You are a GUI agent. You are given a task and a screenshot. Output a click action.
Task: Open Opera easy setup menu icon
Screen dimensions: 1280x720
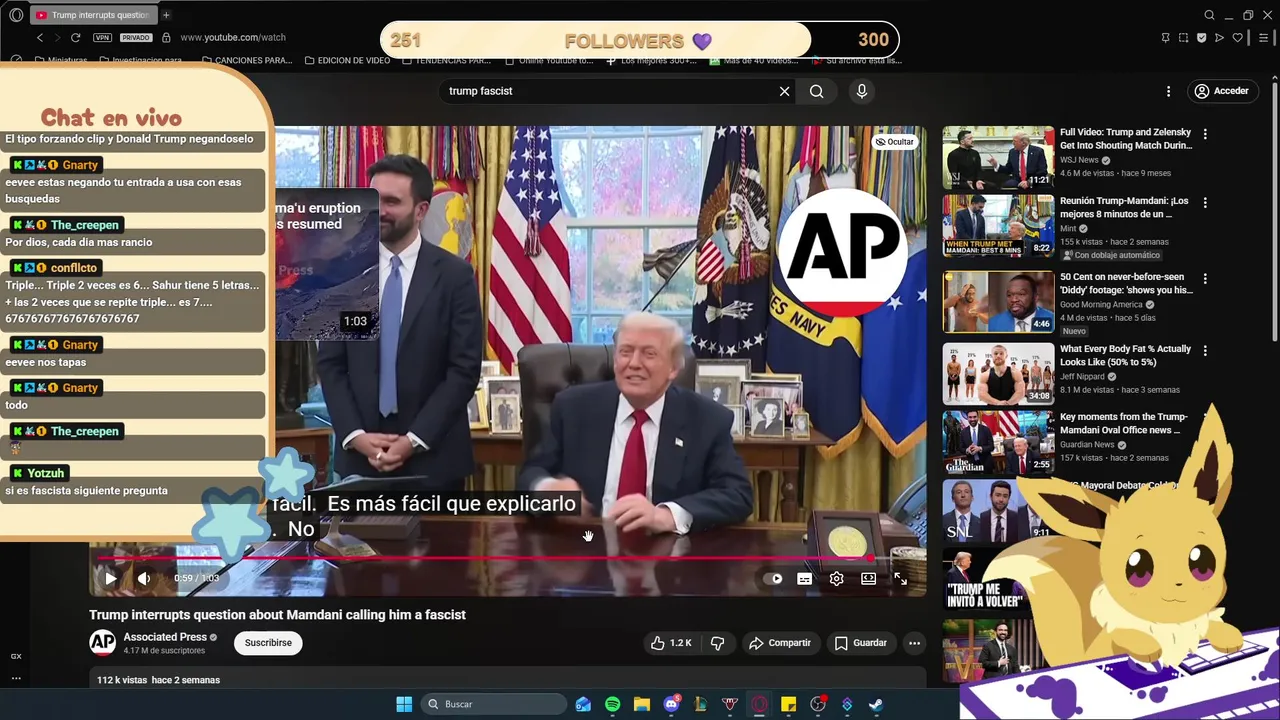tap(1263, 37)
